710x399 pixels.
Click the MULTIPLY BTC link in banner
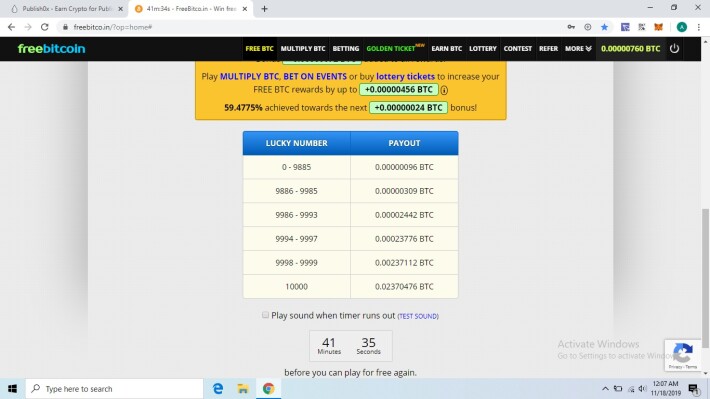tap(249, 77)
